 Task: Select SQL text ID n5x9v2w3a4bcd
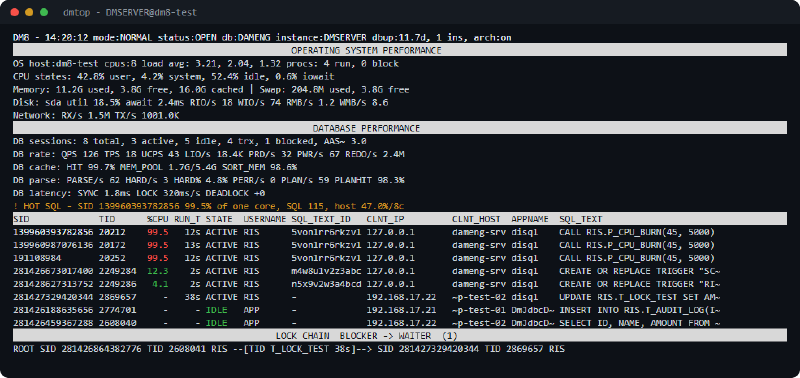[x=326, y=284]
